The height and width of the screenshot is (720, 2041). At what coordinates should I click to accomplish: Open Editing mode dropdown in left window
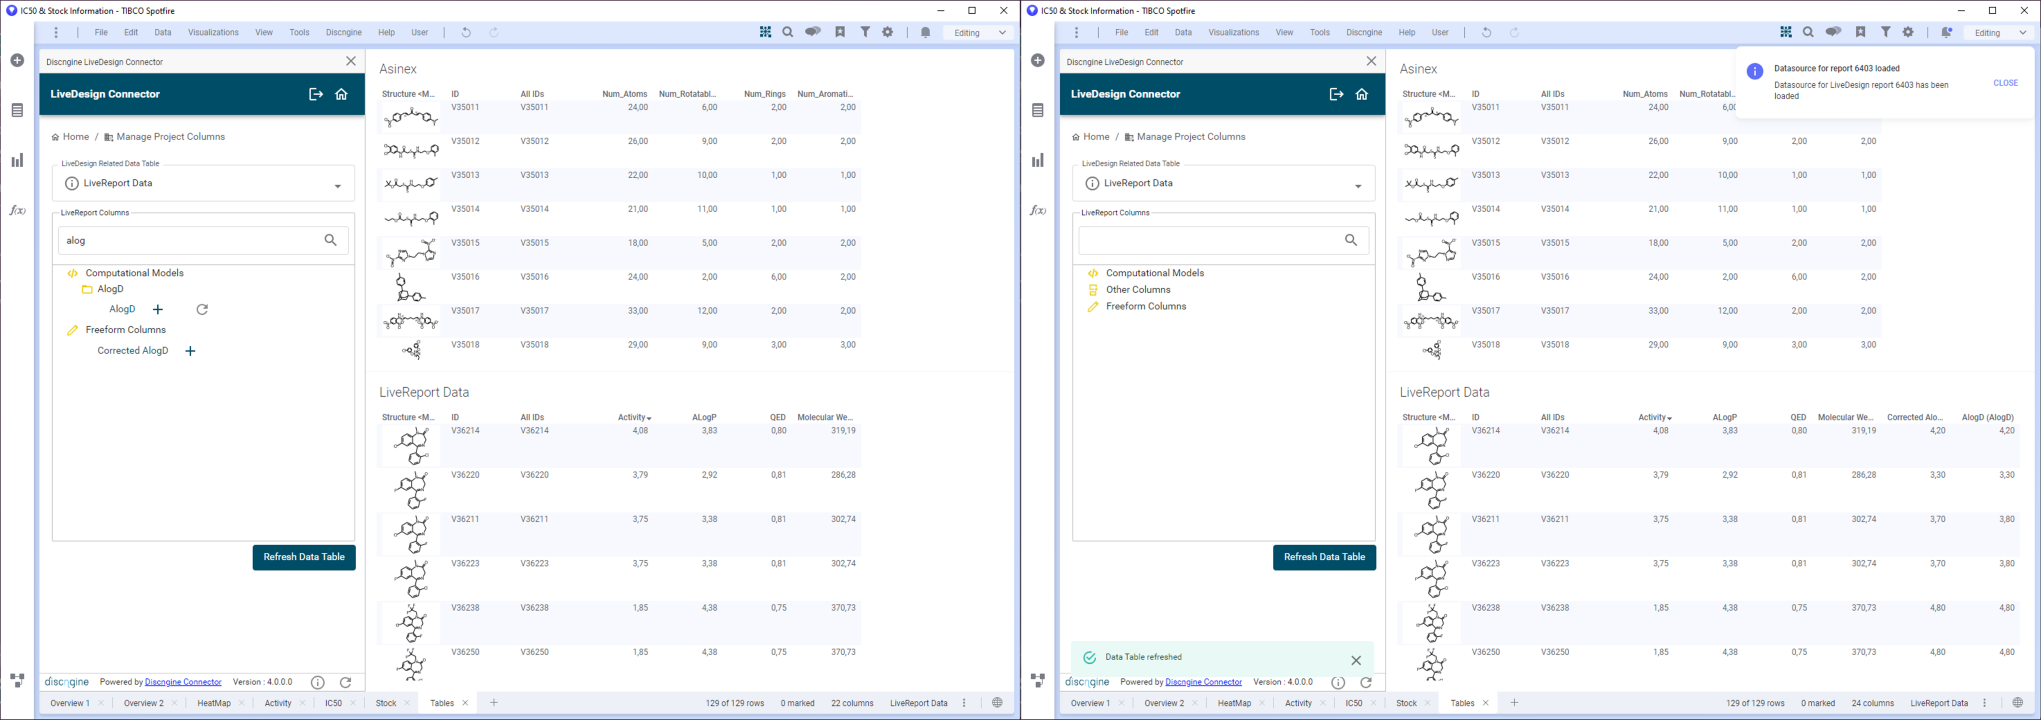pyautogui.click(x=979, y=32)
